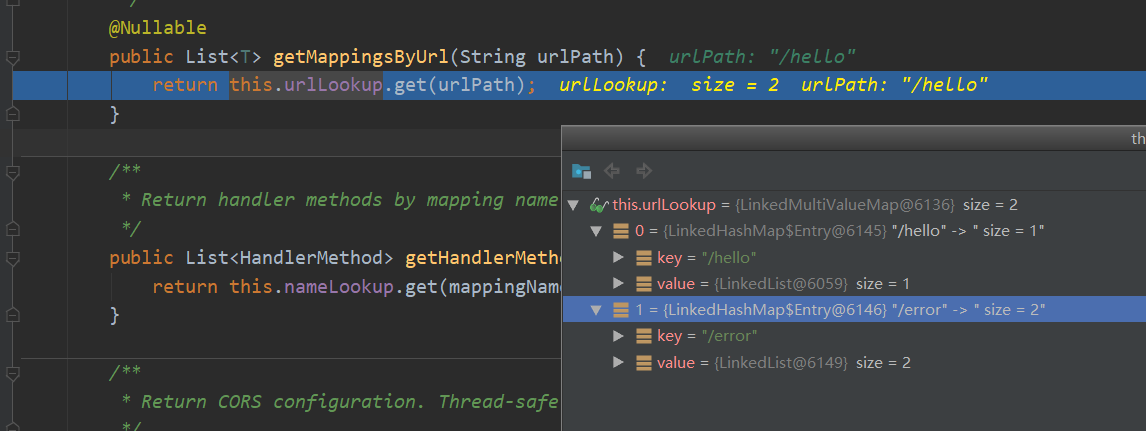Click the field icon beside key "/hello"
This screenshot has width=1146, height=431.
pyautogui.click(x=644, y=257)
